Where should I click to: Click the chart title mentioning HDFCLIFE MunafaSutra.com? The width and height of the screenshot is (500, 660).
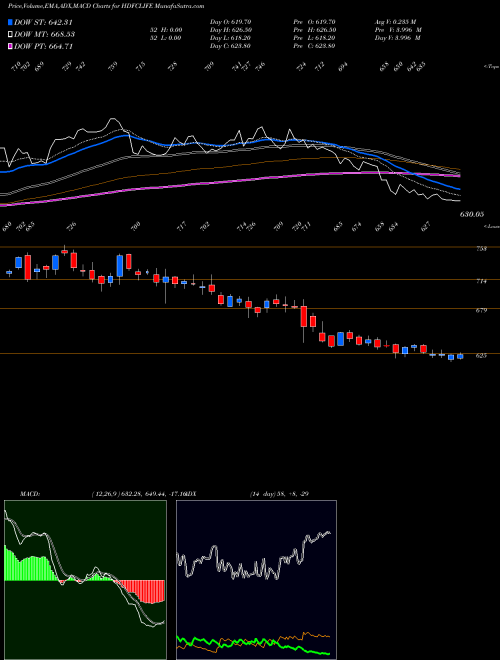click(x=106, y=6)
